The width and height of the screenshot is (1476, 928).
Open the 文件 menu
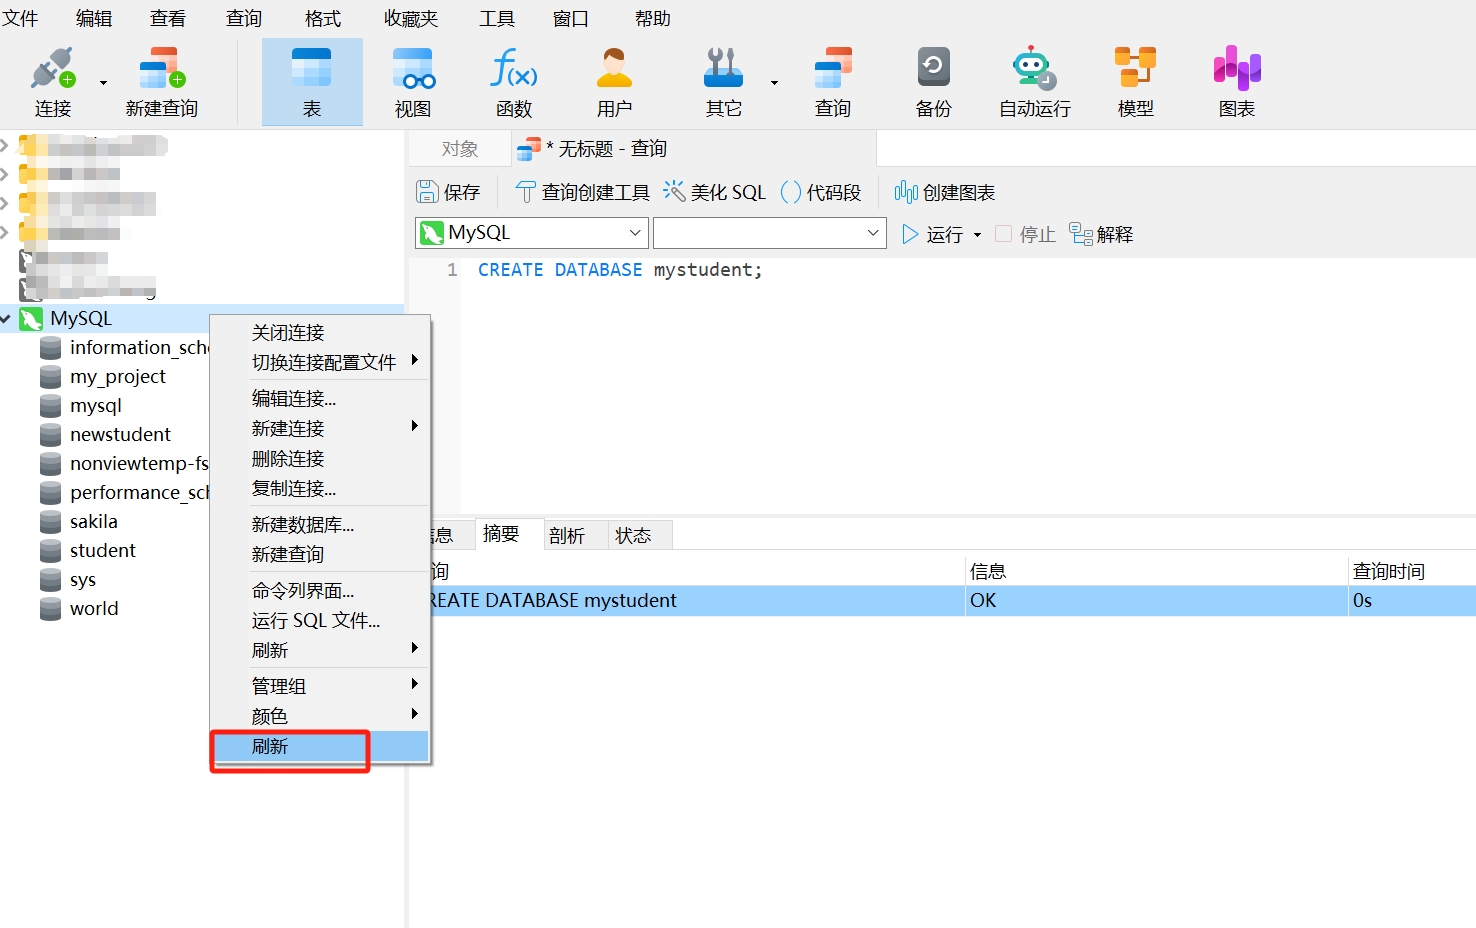pyautogui.click(x=20, y=18)
